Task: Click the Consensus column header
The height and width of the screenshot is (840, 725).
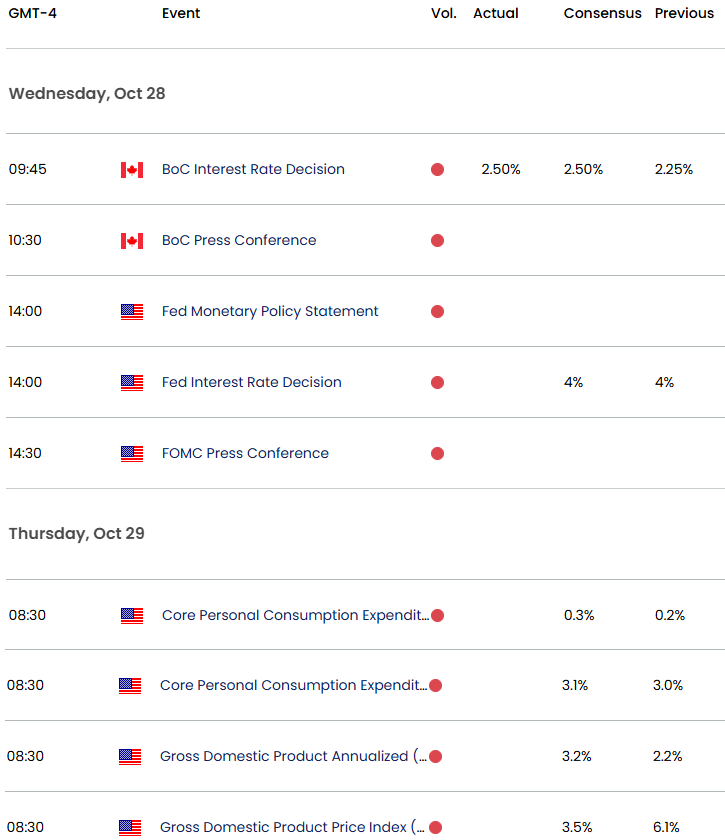Action: [x=602, y=13]
